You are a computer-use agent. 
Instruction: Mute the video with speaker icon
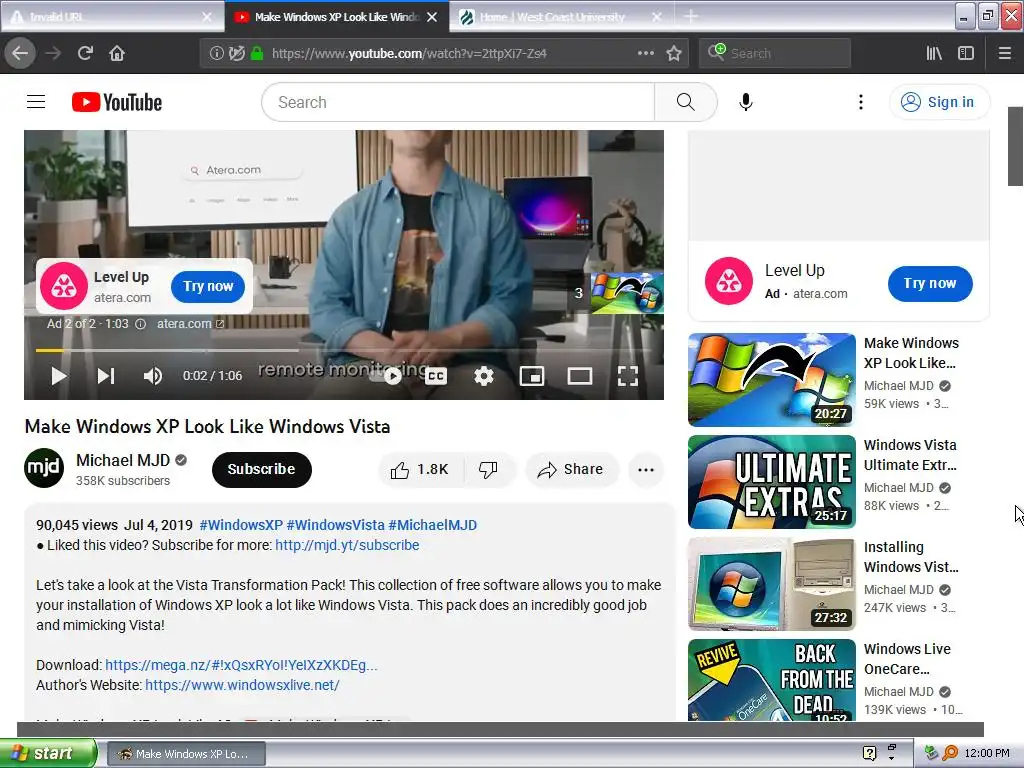tap(153, 376)
